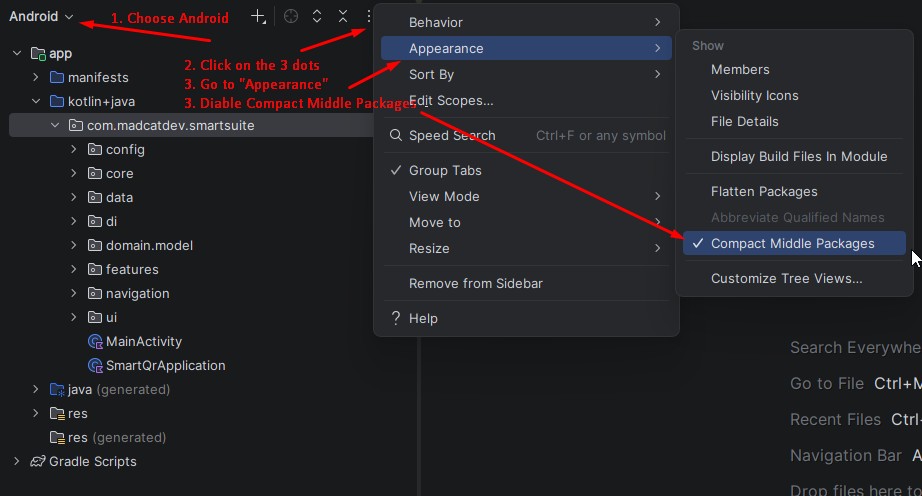Click the 'Go to File' hint text

click(x=827, y=383)
